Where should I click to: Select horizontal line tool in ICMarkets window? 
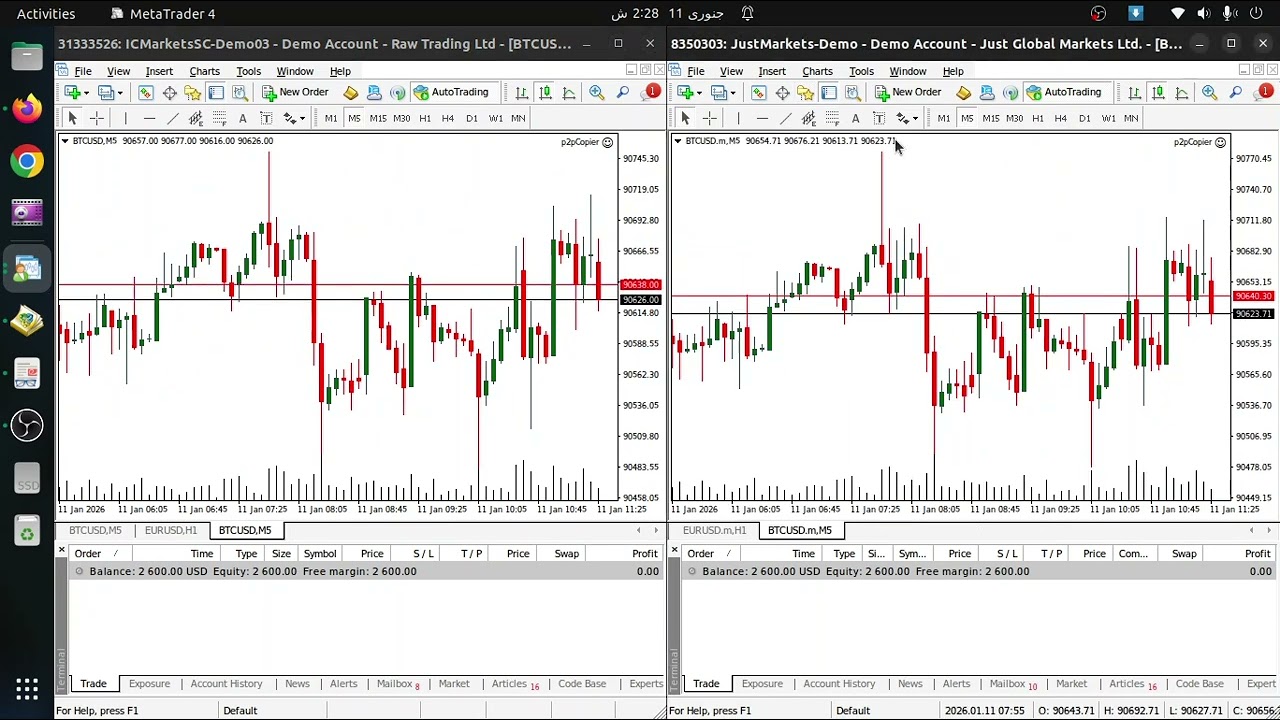coord(150,118)
